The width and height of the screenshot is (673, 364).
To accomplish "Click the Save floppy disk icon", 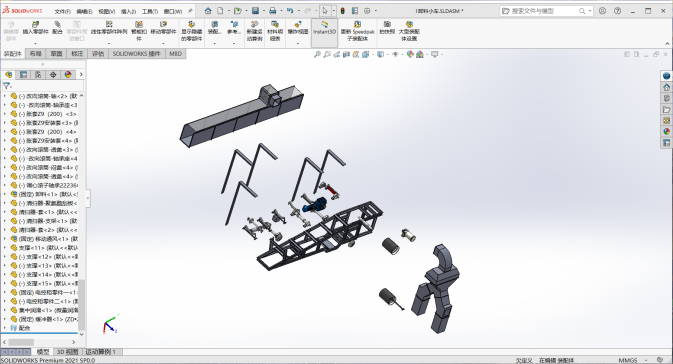I will pyautogui.click(x=255, y=11).
